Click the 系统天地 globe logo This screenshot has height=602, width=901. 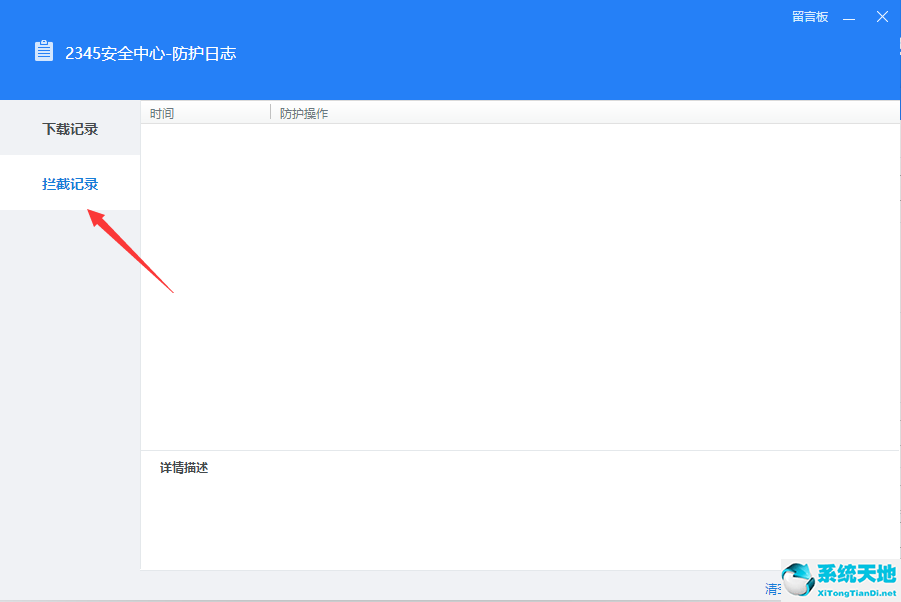click(x=799, y=579)
